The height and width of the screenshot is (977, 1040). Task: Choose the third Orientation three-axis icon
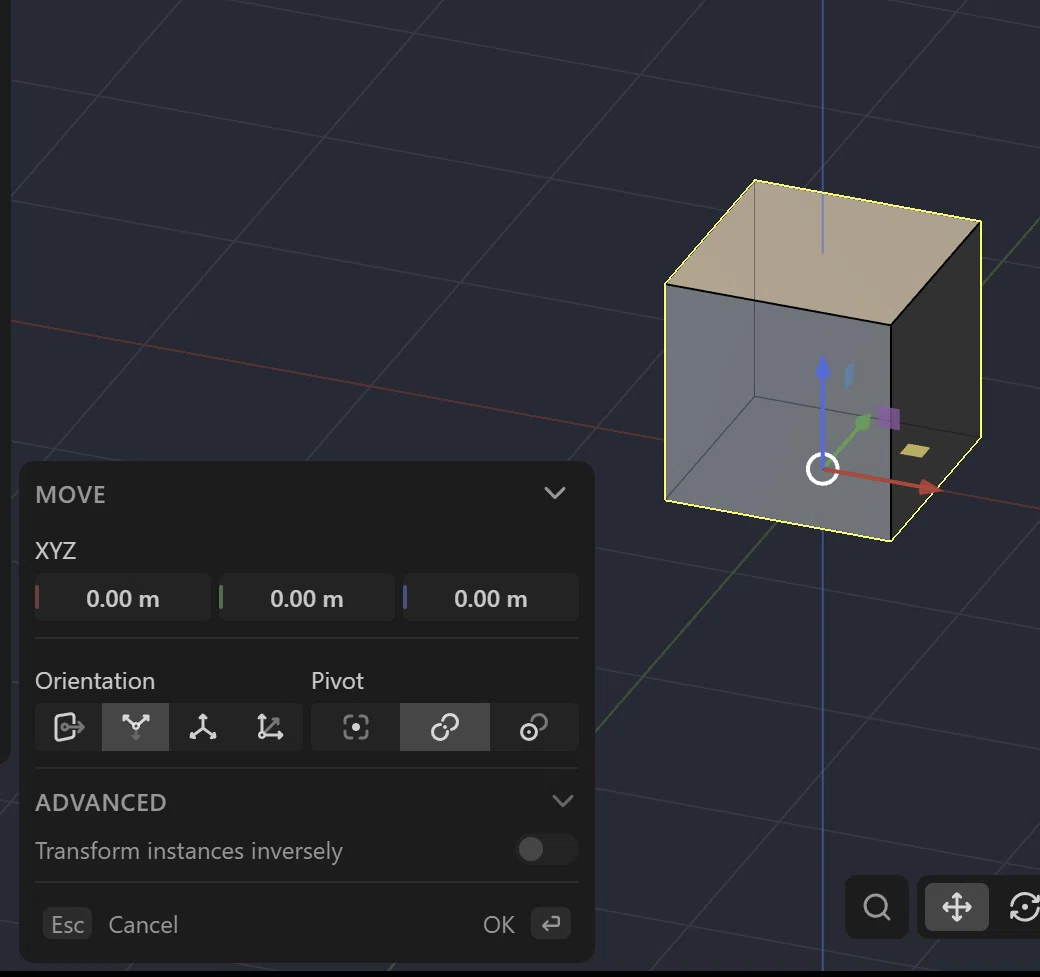pos(202,727)
